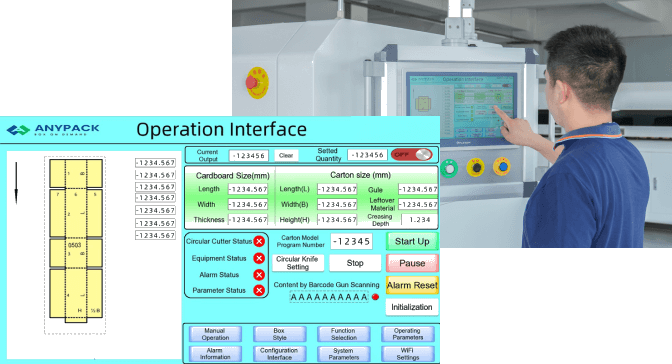This screenshot has height=364, width=672.
Task: Click the Glue value field
Action: [x=418, y=189]
